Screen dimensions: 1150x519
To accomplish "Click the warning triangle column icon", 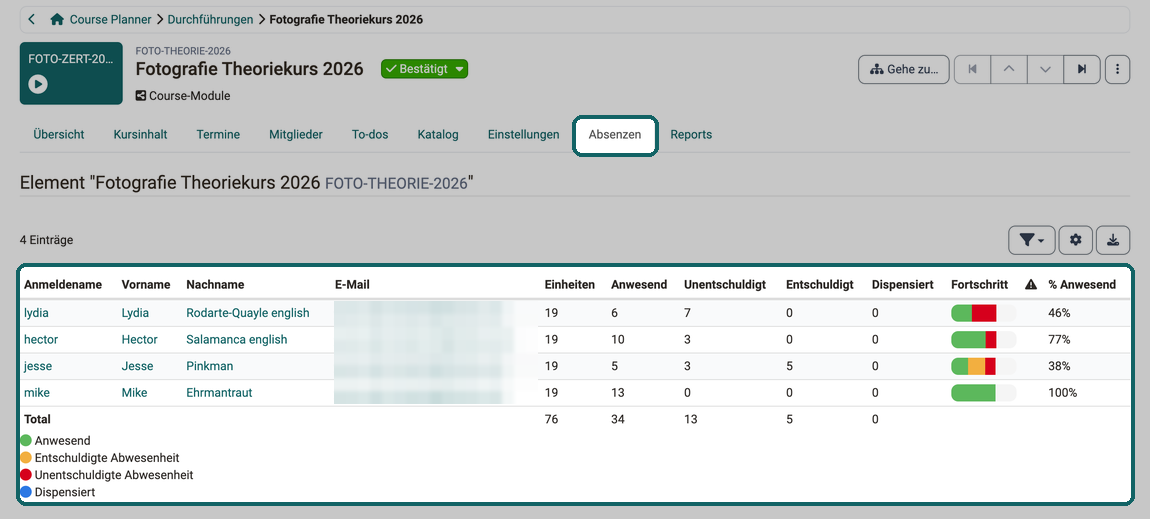I will point(1030,284).
